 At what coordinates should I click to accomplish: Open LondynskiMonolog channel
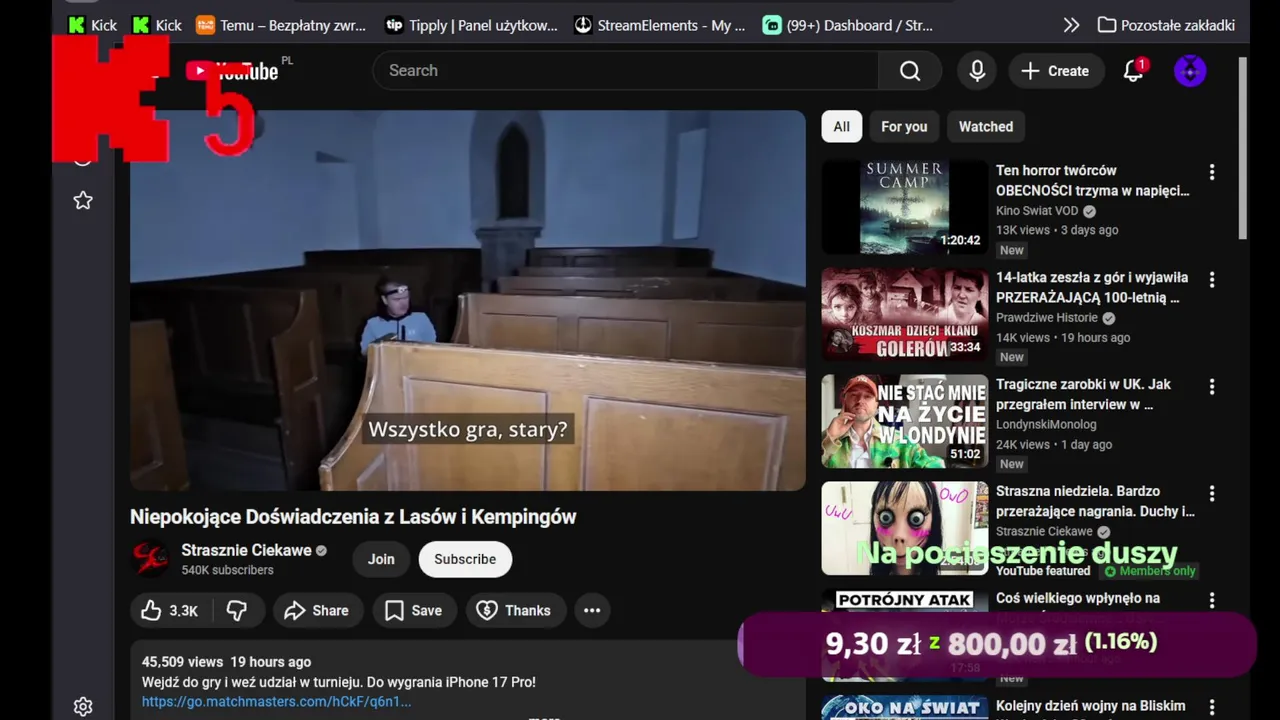1046,424
